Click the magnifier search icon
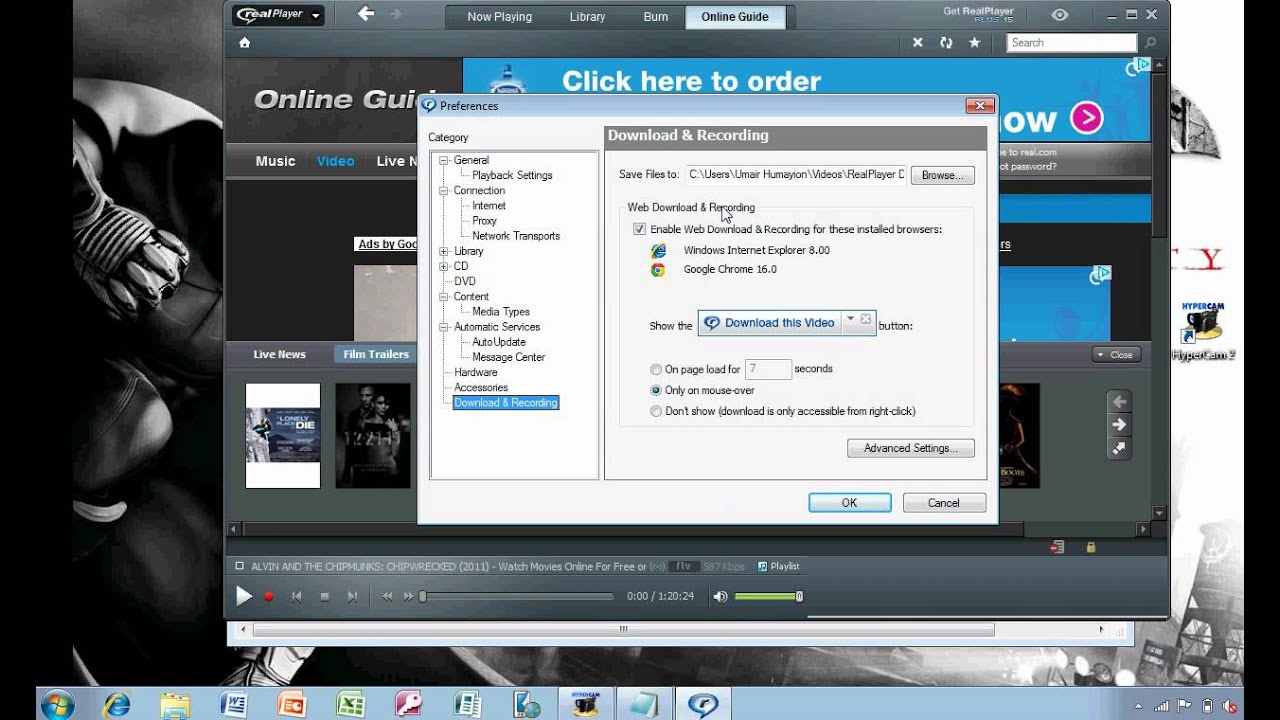The height and width of the screenshot is (720, 1280). 1150,43
